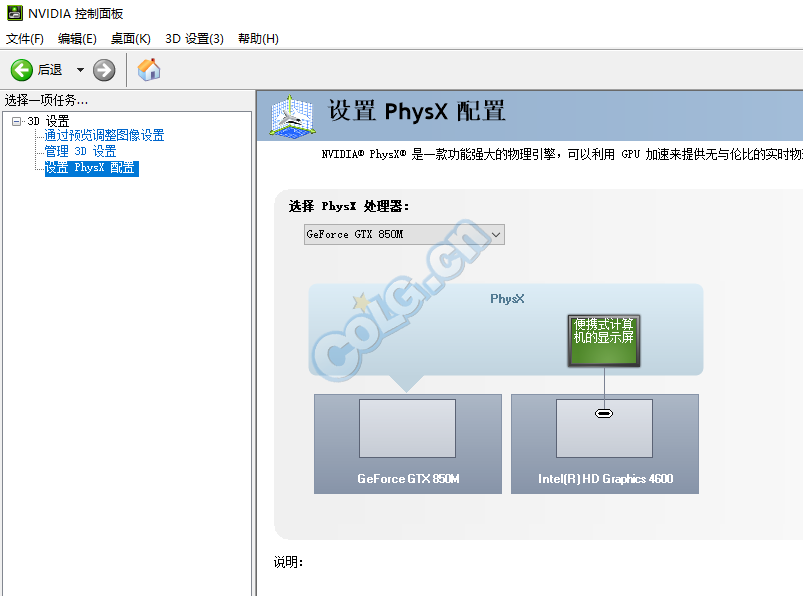The height and width of the screenshot is (596, 803).
Task: Open the 帮助(H) menu
Action: (x=258, y=39)
